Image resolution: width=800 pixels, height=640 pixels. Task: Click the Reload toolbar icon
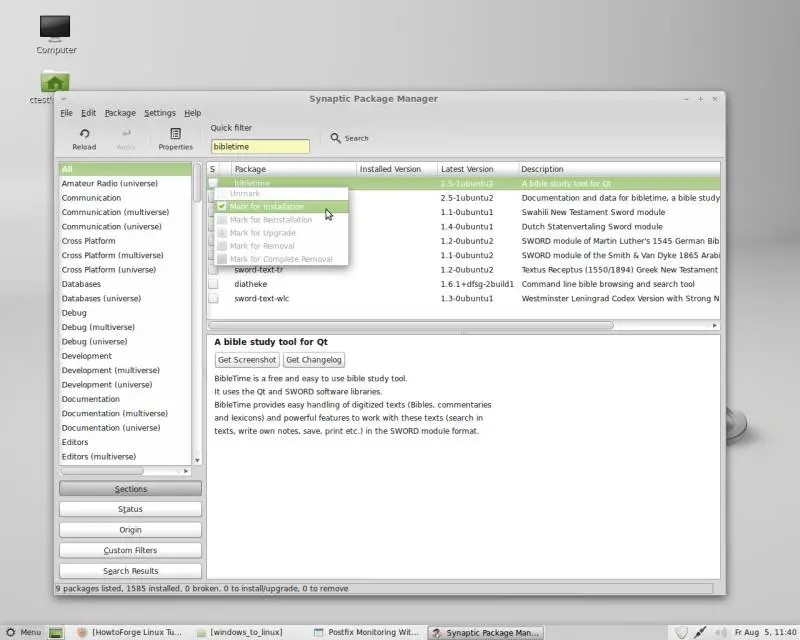(84, 134)
